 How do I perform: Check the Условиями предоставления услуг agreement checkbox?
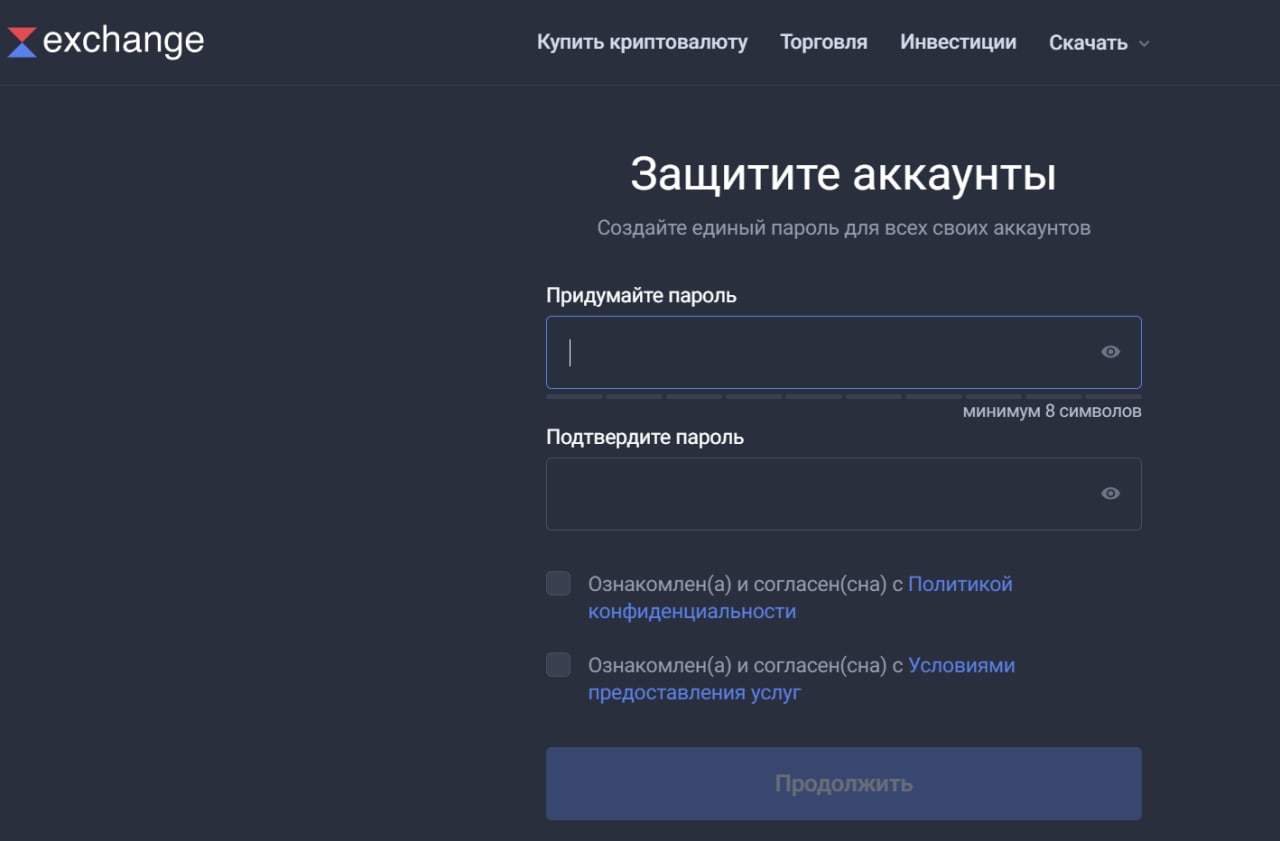coord(558,665)
